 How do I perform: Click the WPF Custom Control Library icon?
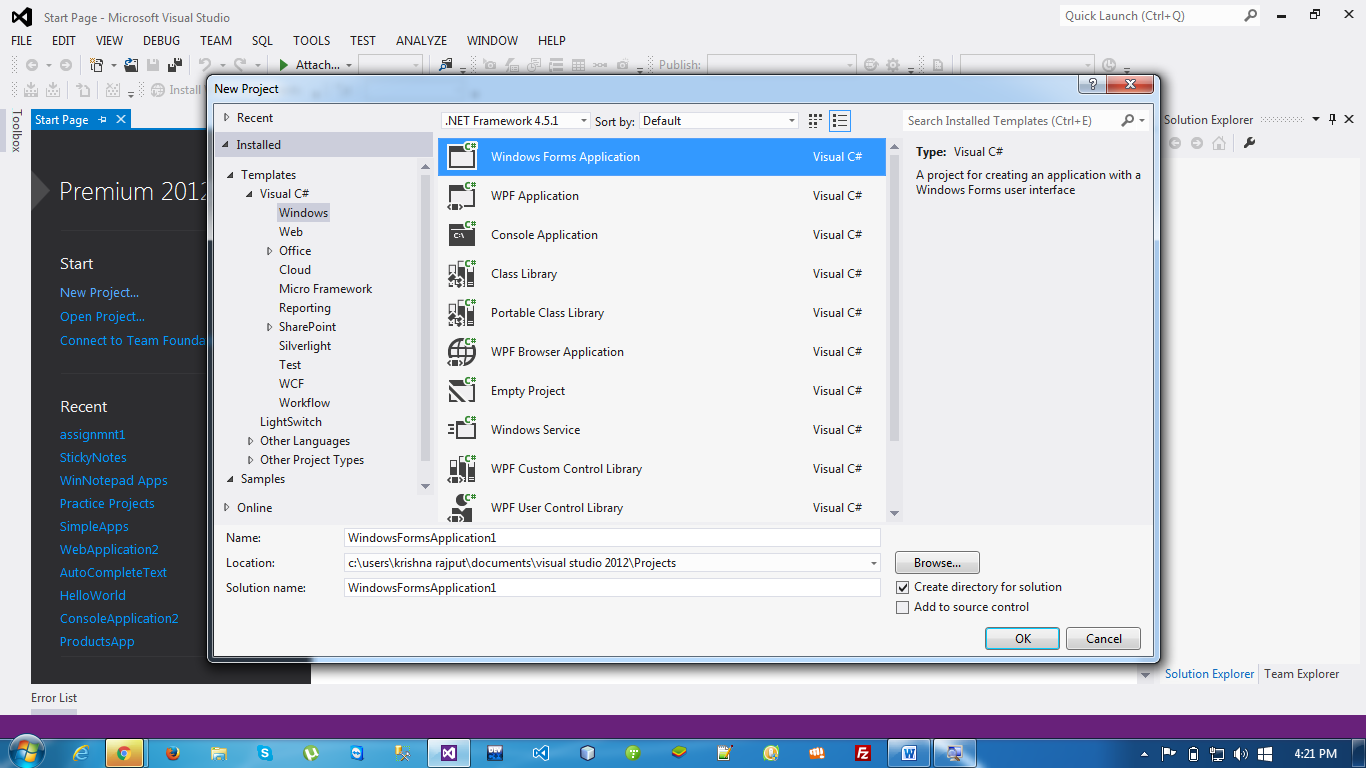[x=461, y=468]
